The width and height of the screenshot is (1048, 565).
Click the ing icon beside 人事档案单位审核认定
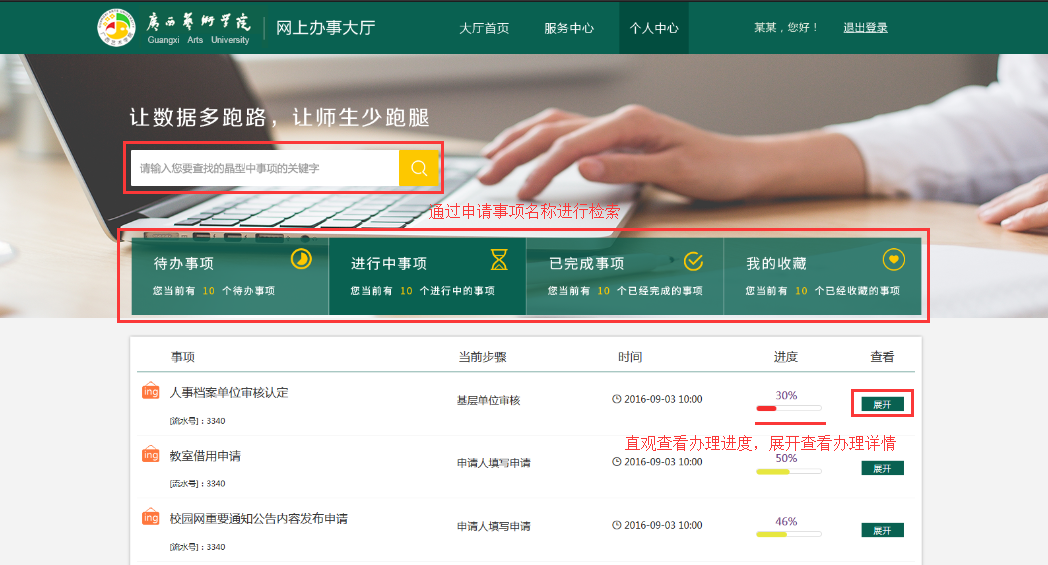151,392
